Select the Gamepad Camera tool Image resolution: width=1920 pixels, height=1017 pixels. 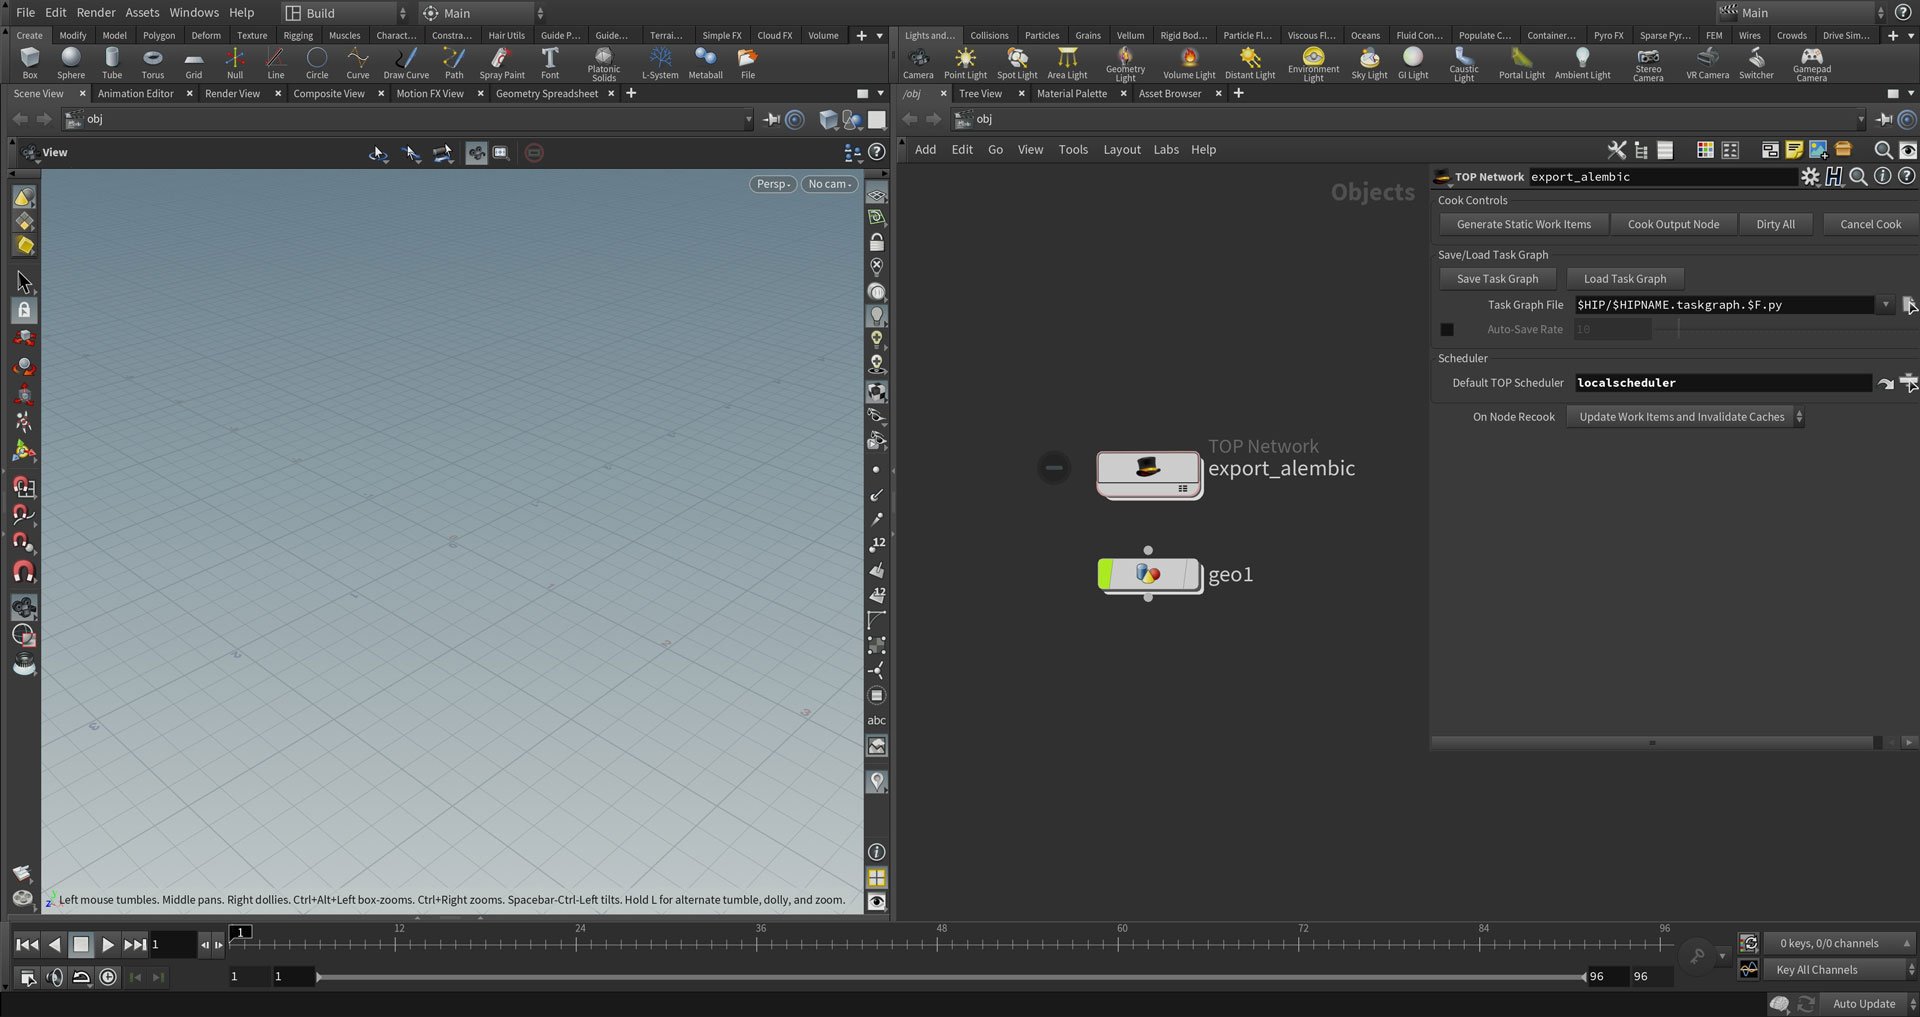click(1811, 64)
